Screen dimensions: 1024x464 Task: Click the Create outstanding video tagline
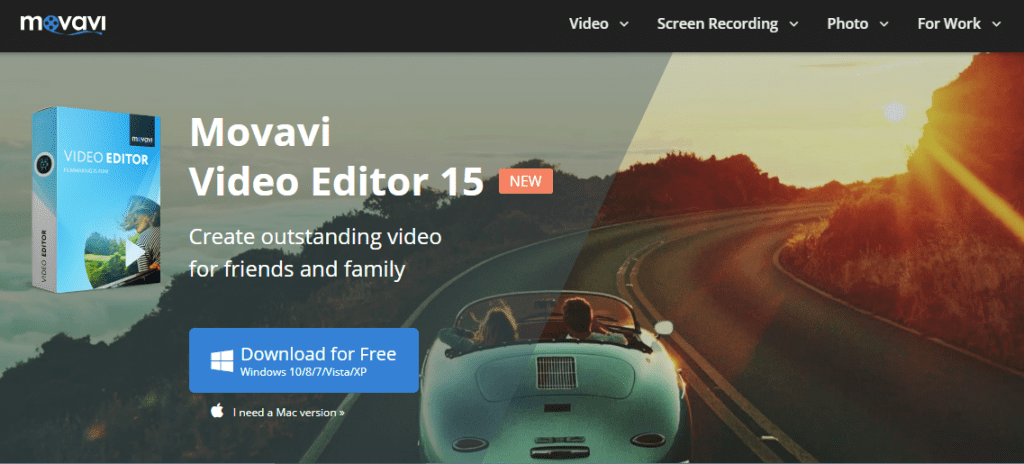coord(315,252)
